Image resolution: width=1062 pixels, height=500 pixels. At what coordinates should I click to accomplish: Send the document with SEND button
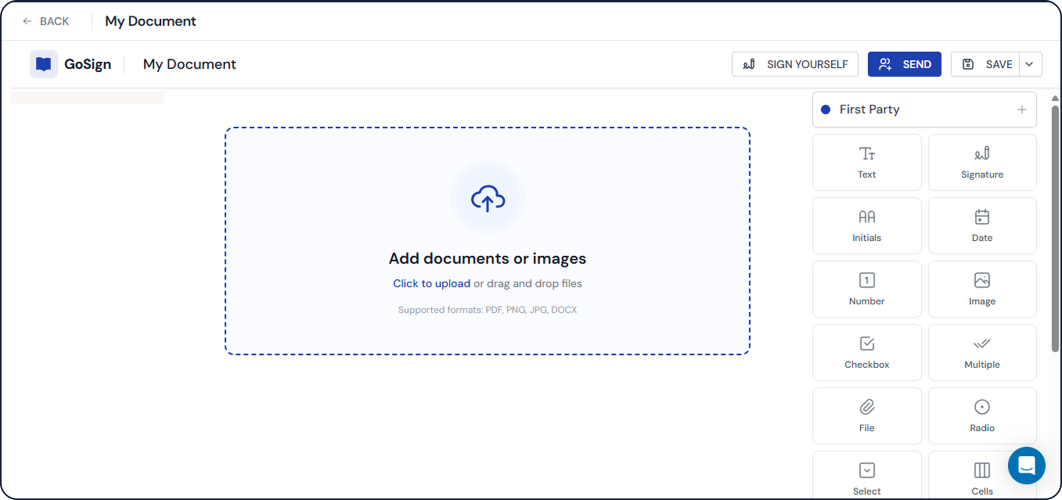click(x=904, y=64)
